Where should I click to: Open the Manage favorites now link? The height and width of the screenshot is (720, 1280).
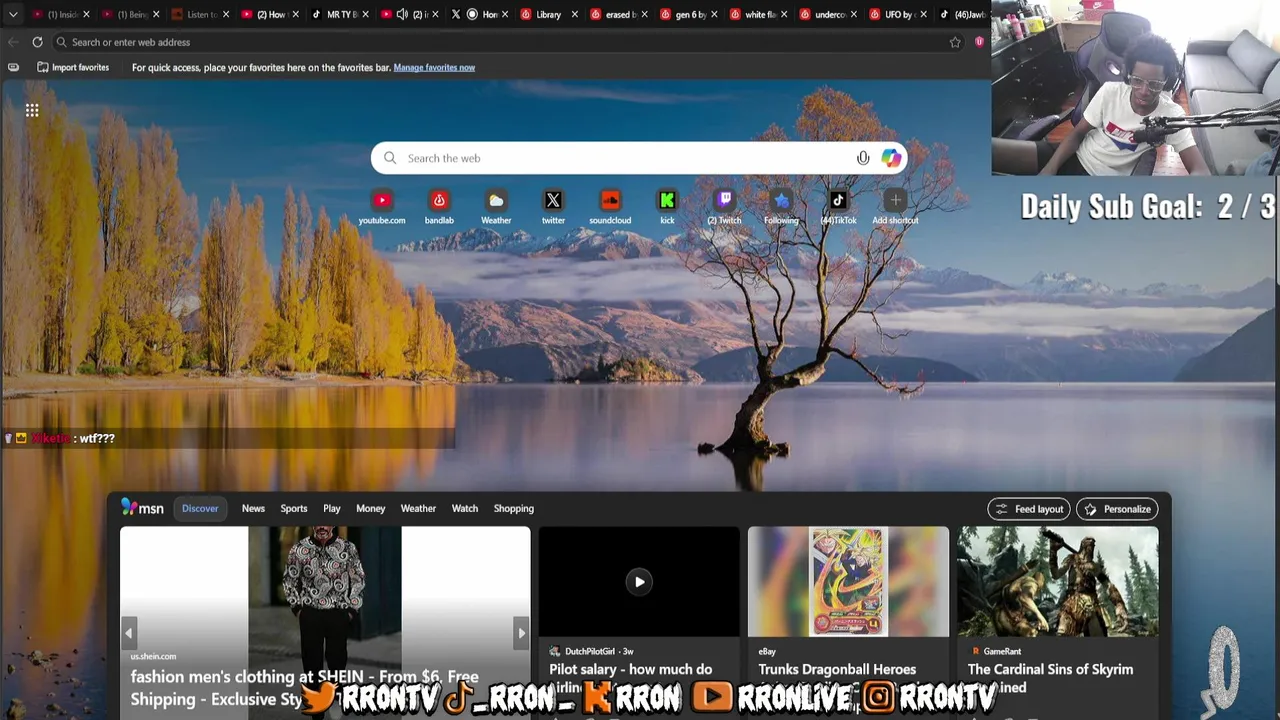click(x=434, y=67)
